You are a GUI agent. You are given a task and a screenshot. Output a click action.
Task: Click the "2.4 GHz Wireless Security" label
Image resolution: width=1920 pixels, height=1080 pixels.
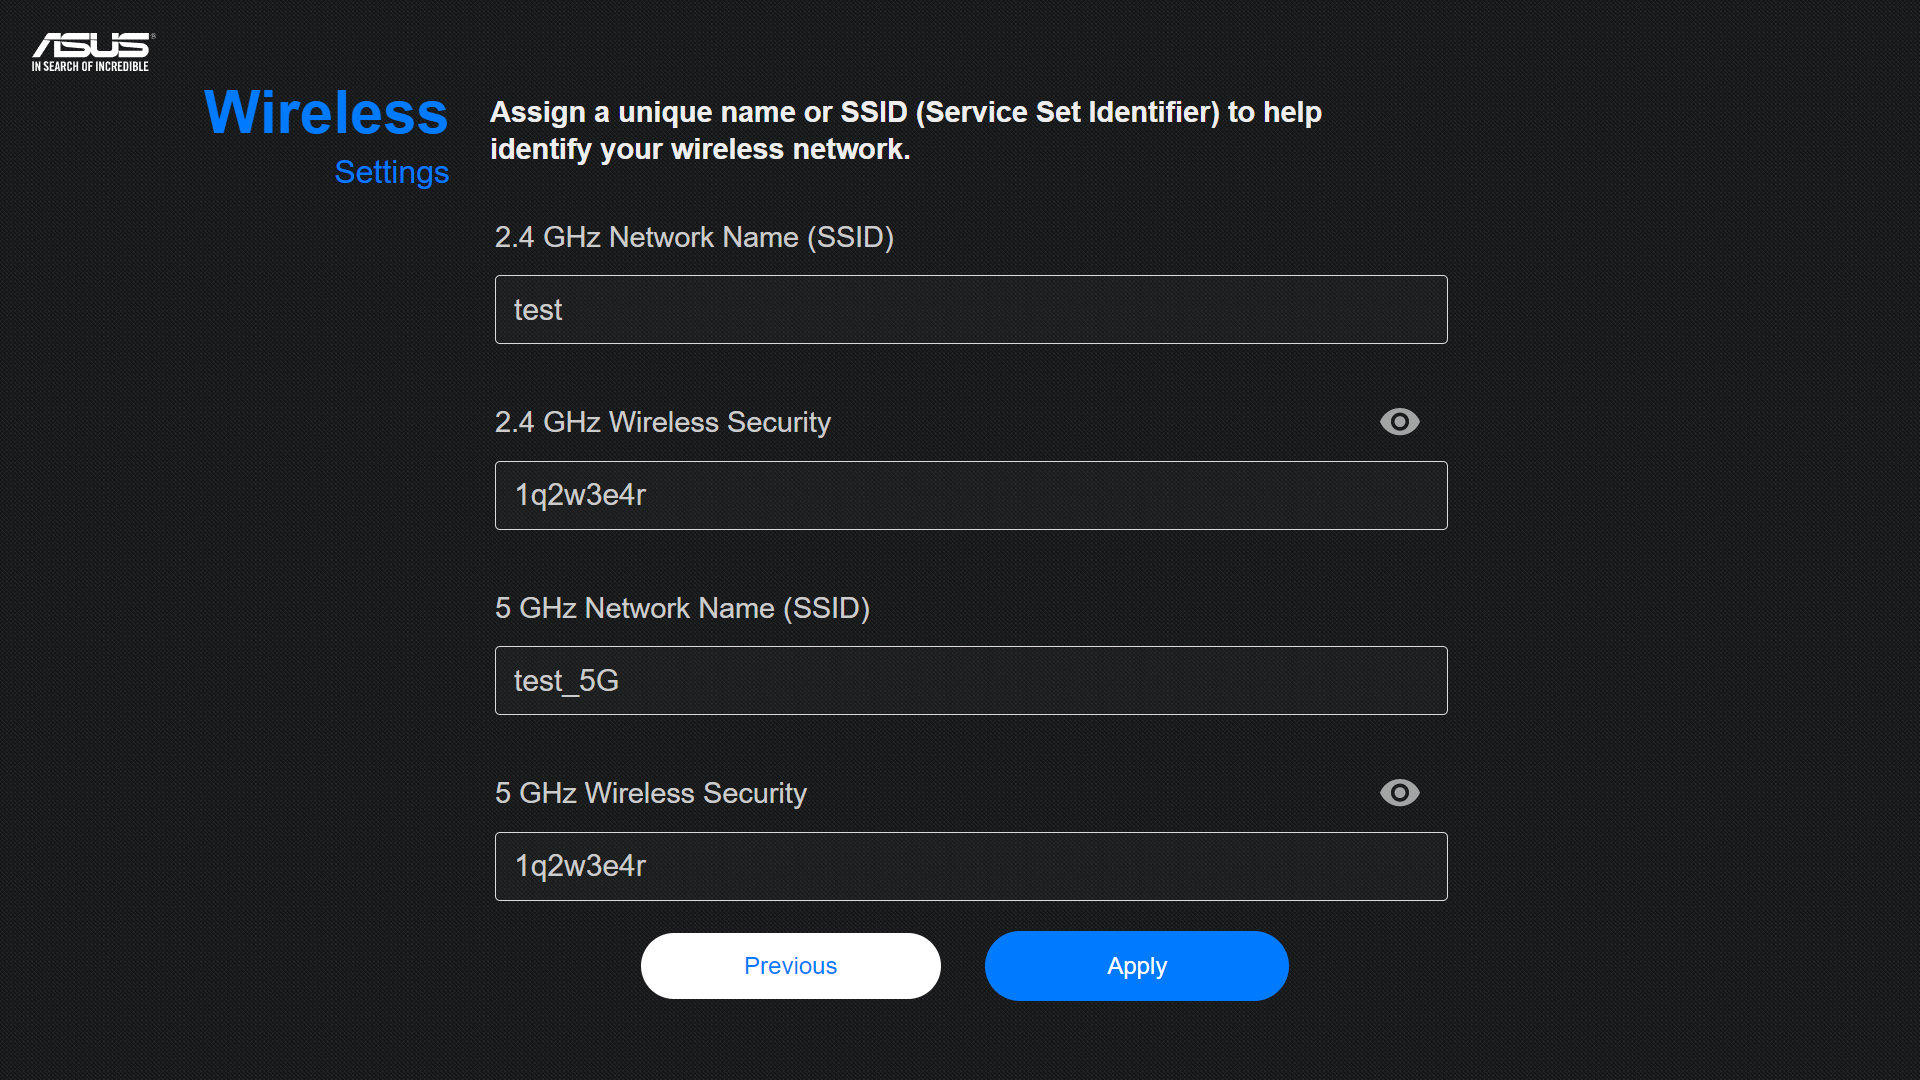[662, 422]
